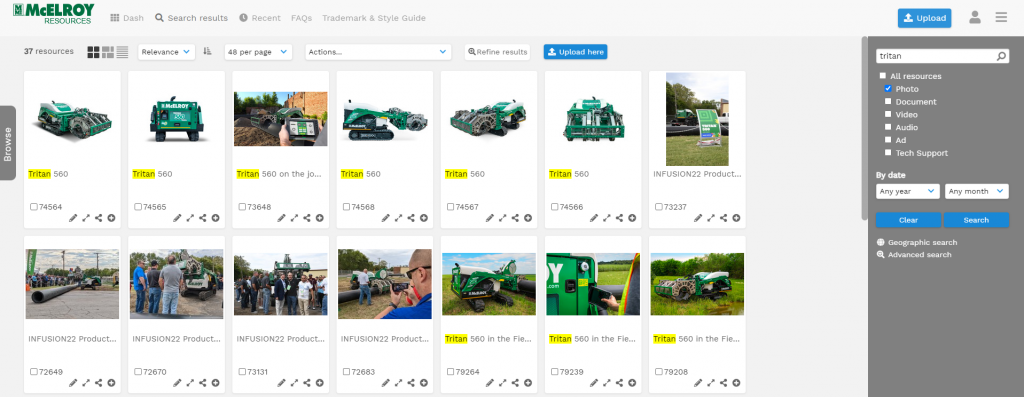Open Advanced search link
Screen dimensions: 1024x397
pos(914,255)
